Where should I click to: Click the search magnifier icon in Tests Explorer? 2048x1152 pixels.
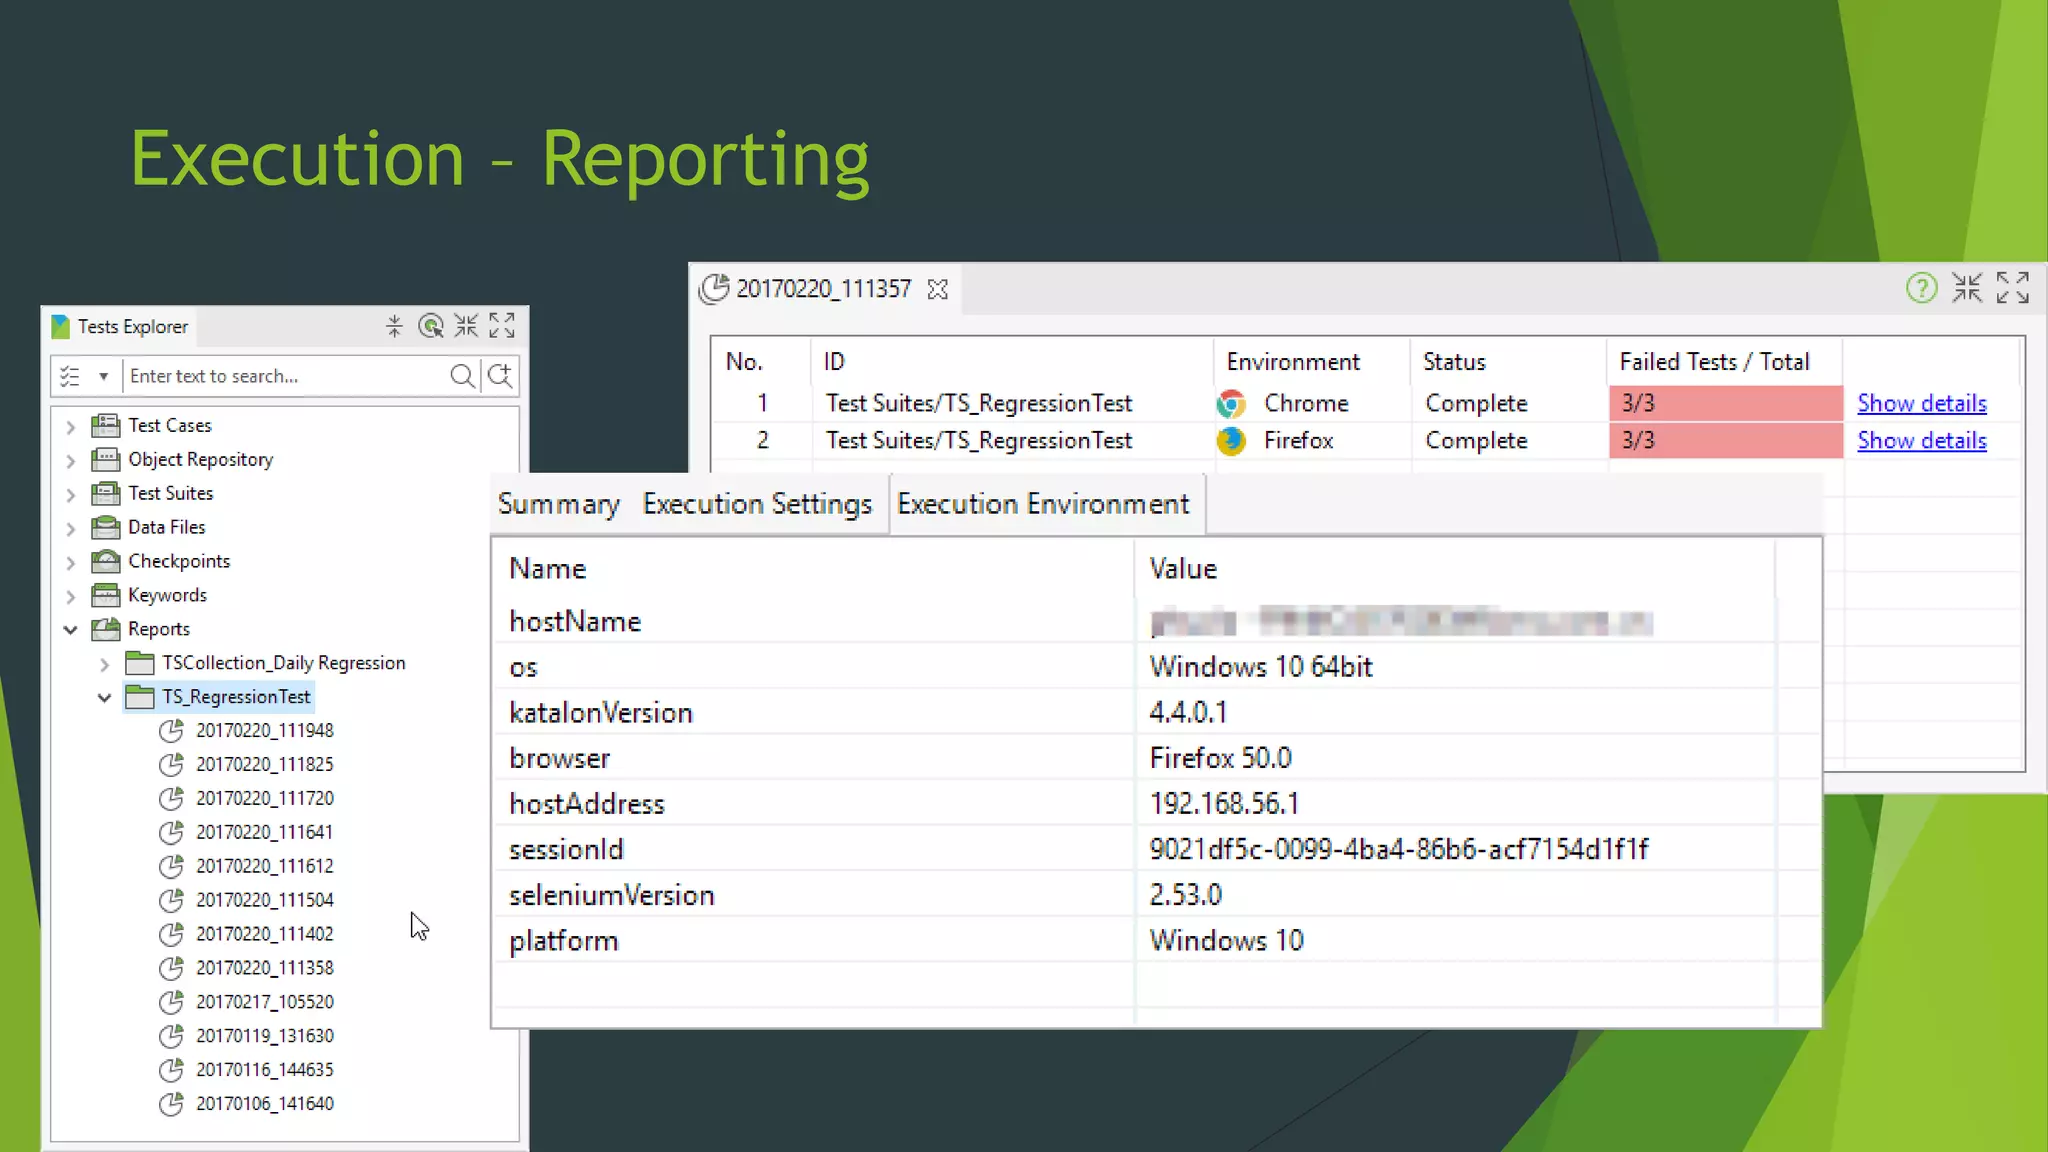click(x=461, y=376)
